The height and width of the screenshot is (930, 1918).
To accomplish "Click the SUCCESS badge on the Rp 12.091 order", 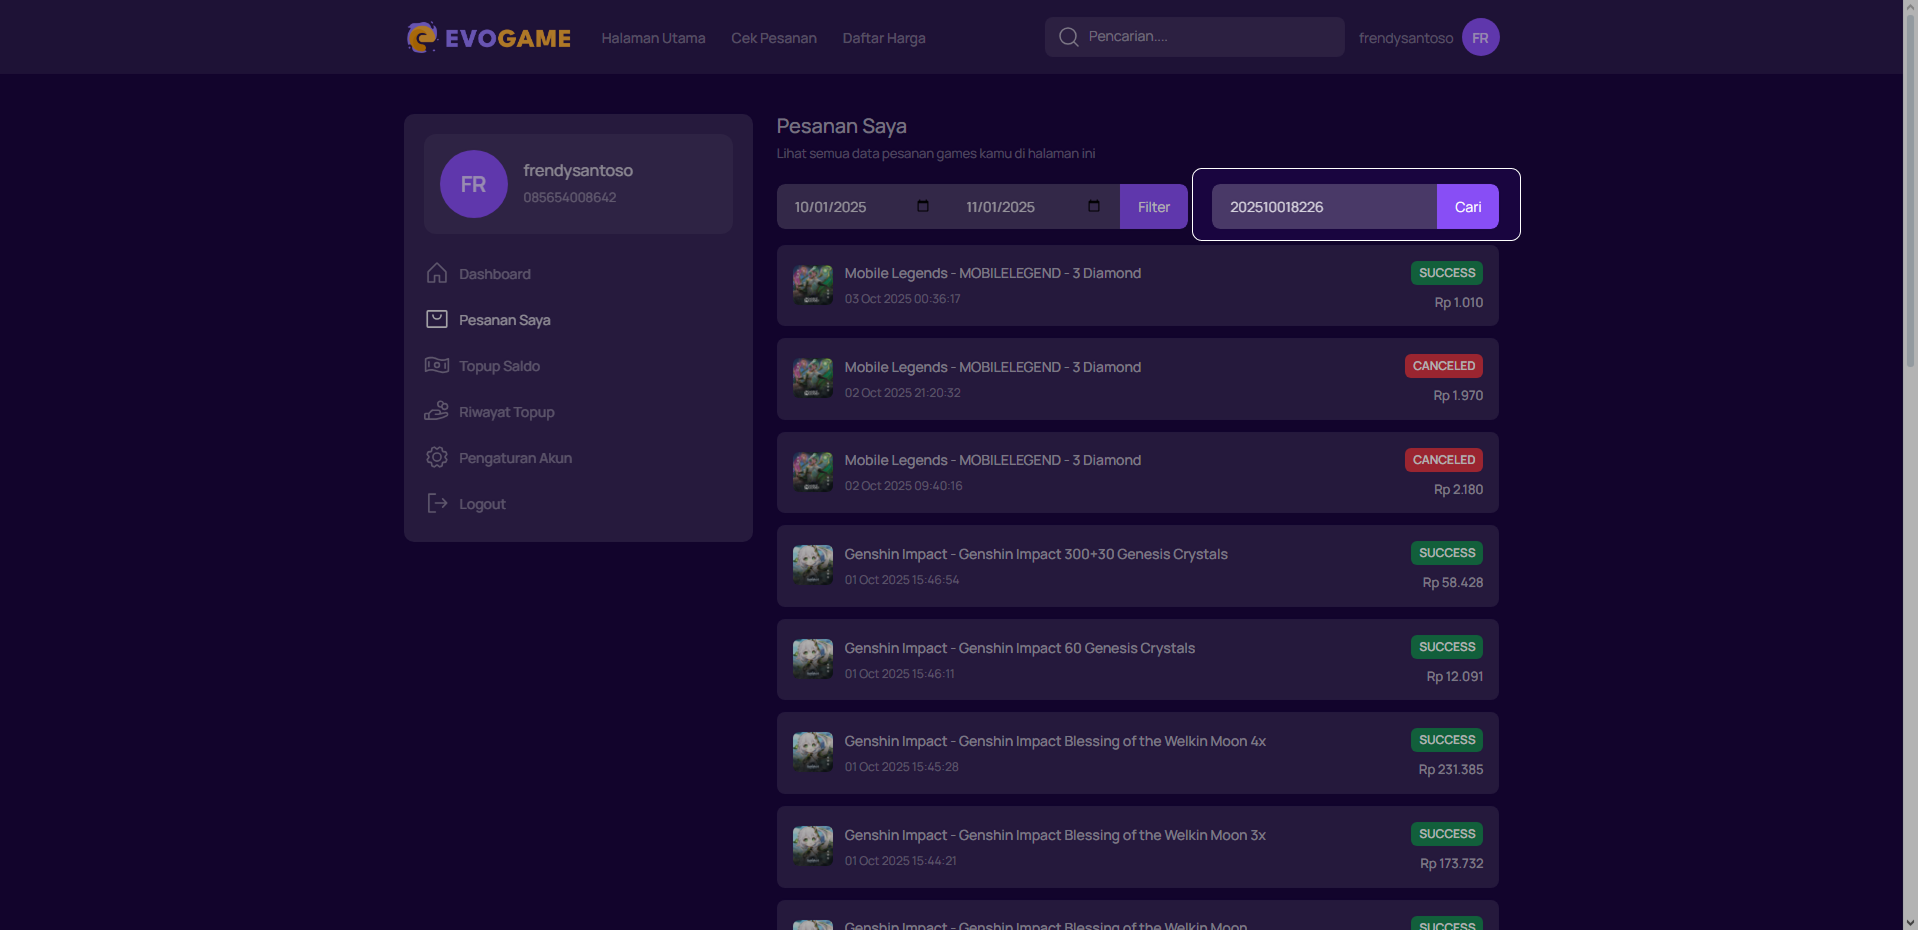I will coord(1447,647).
